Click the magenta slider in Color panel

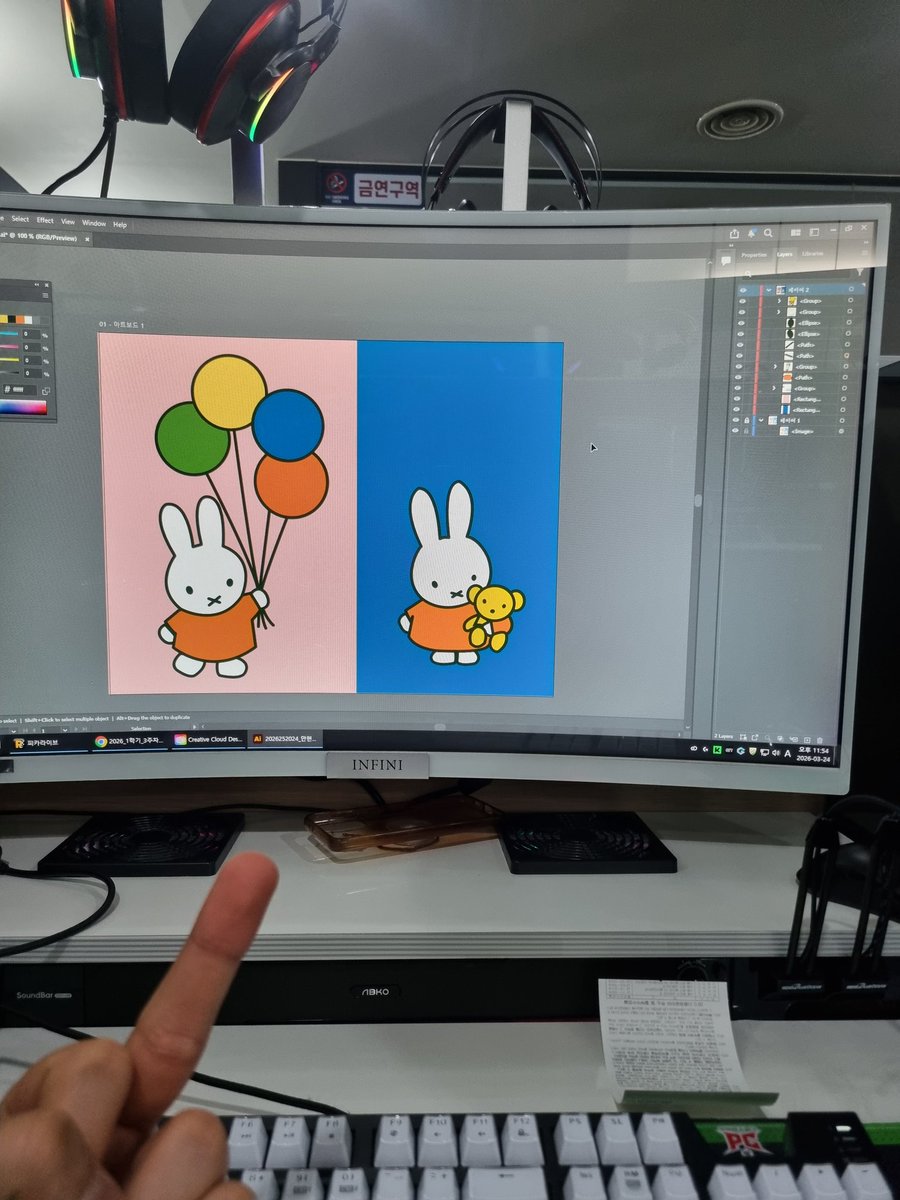click(9, 347)
